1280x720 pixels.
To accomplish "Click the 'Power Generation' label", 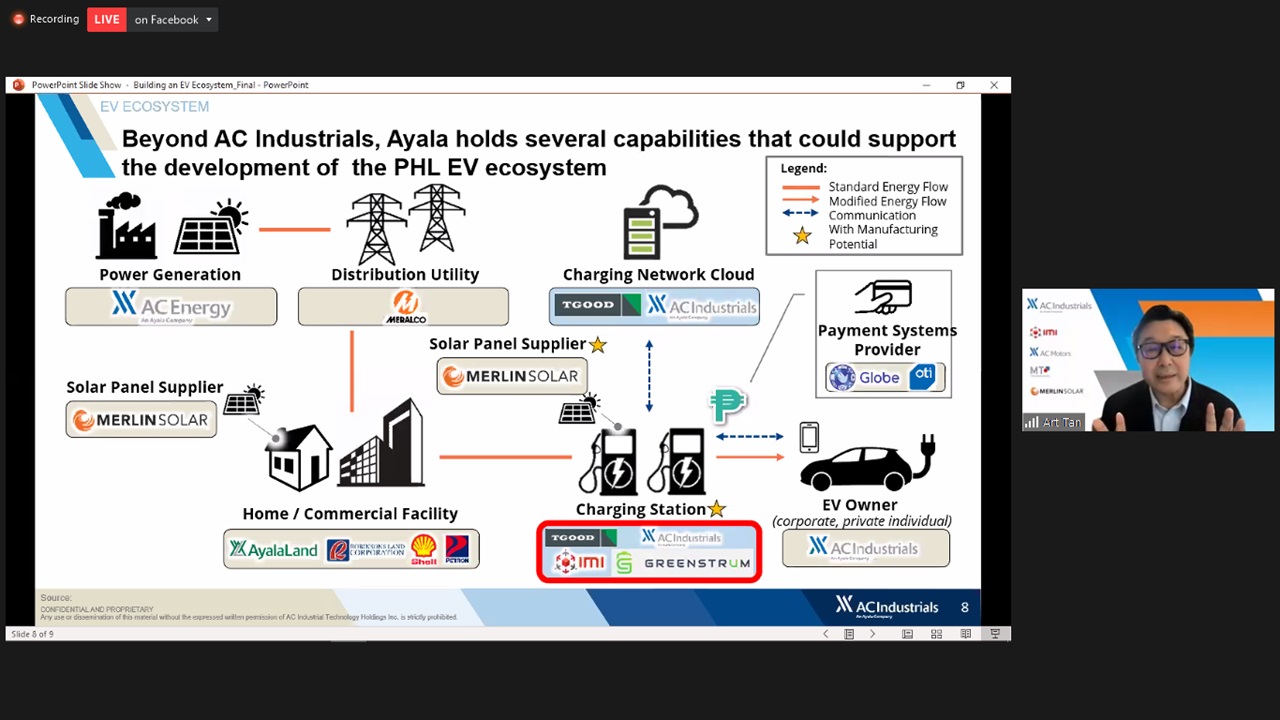I will 170,274.
